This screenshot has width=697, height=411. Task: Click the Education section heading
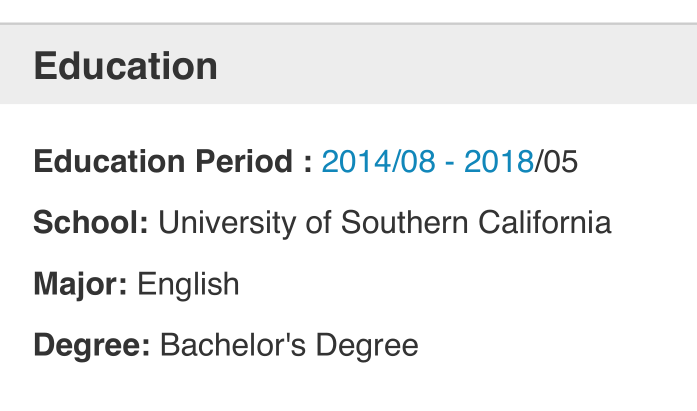(125, 67)
